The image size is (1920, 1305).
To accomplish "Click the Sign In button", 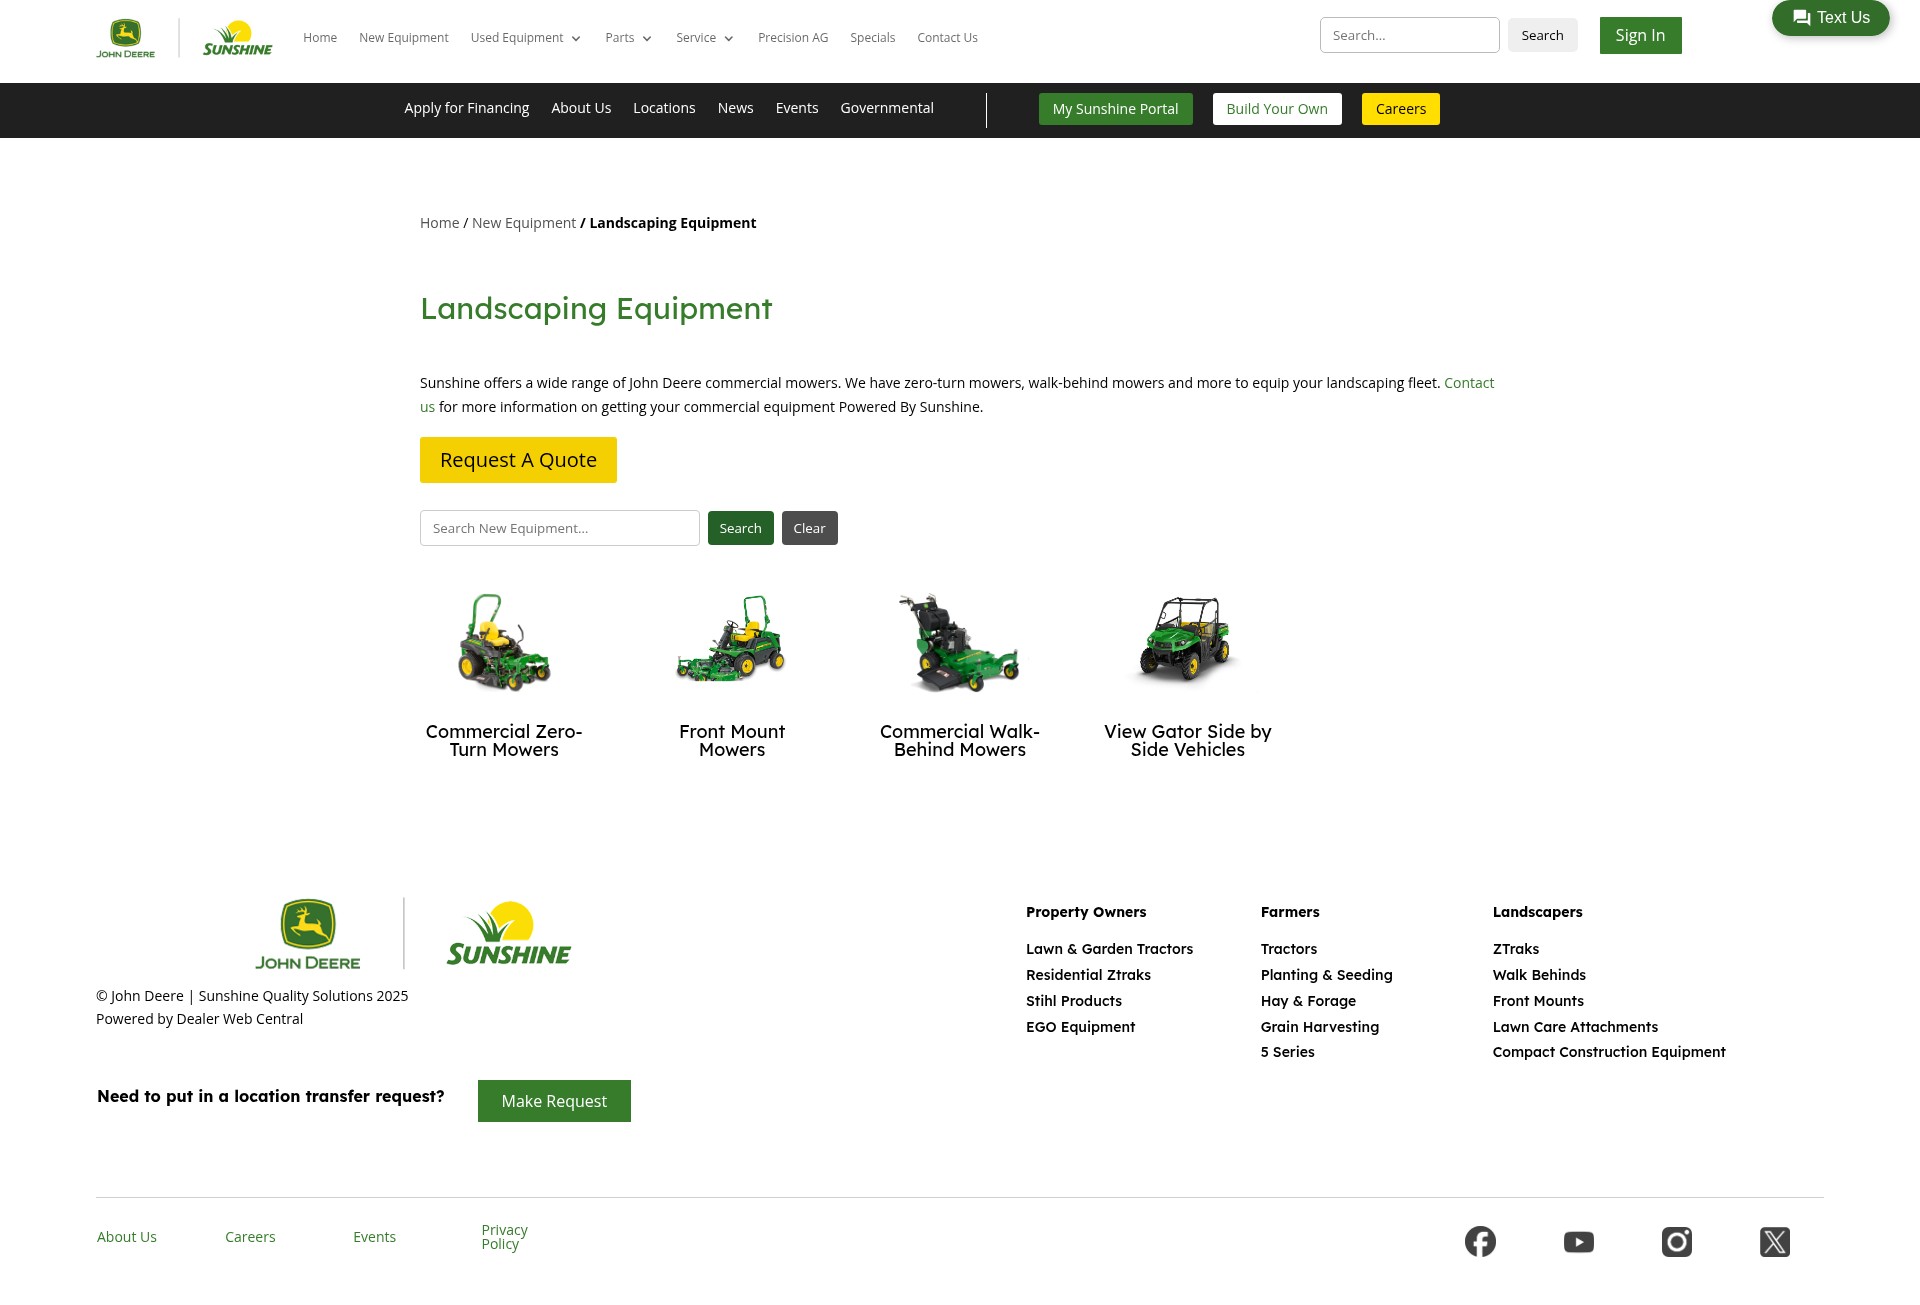I will (1640, 36).
